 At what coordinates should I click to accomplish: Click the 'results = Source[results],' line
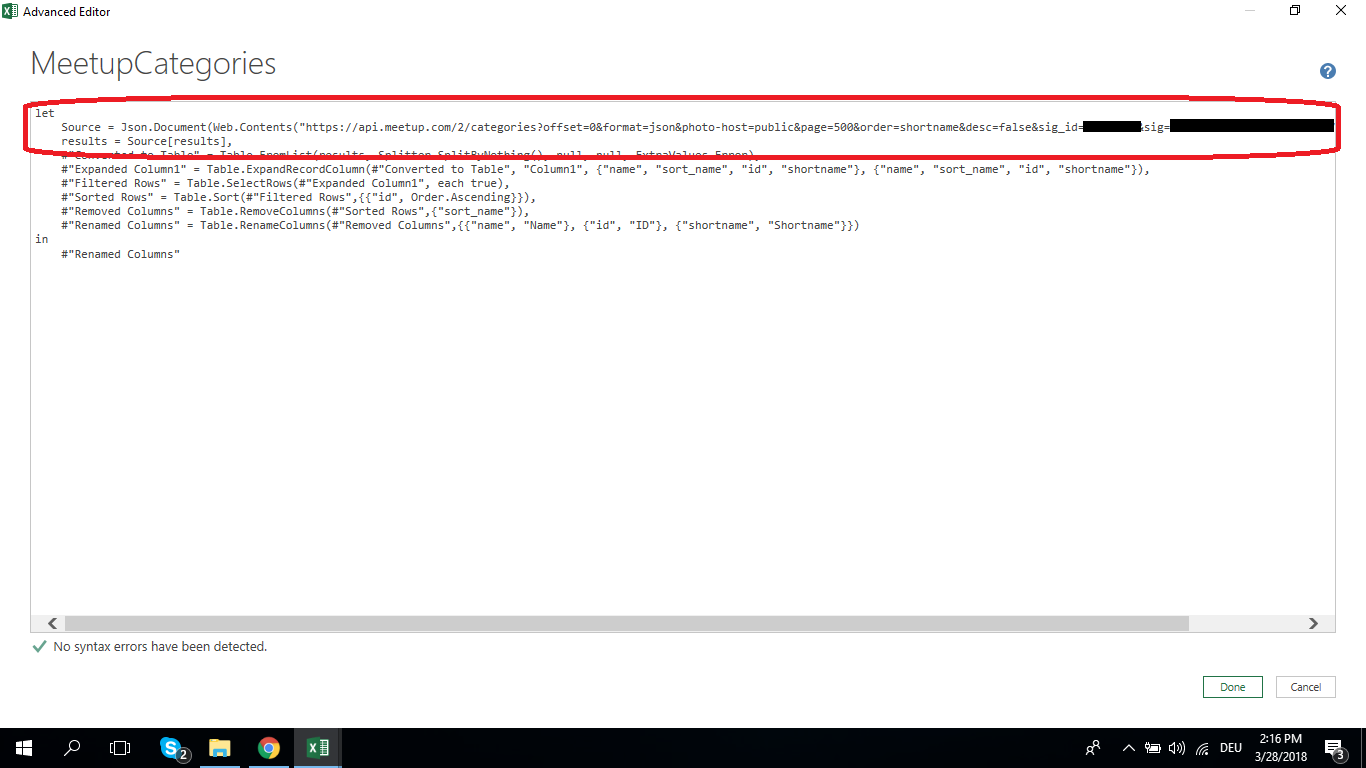pos(147,141)
